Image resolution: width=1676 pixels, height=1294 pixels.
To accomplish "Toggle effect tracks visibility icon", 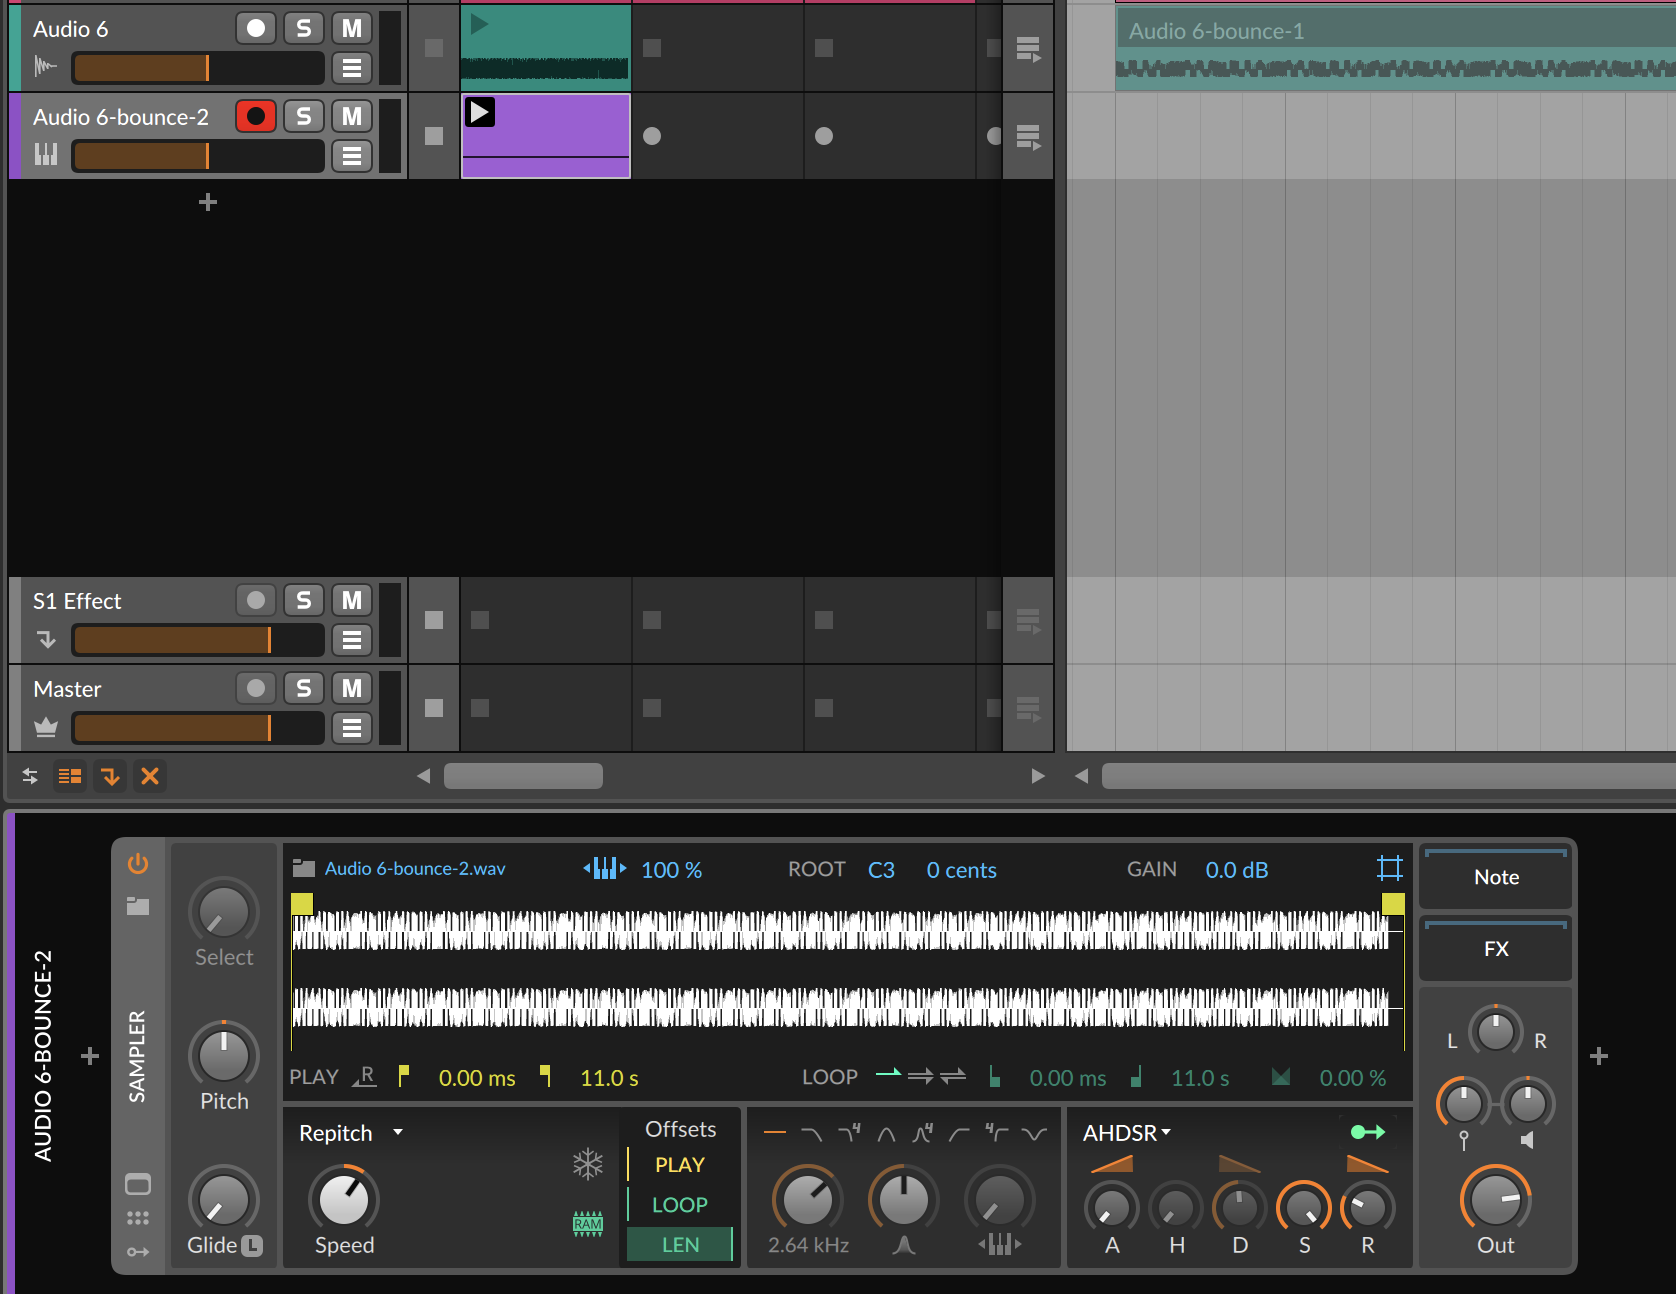I will coord(110,776).
